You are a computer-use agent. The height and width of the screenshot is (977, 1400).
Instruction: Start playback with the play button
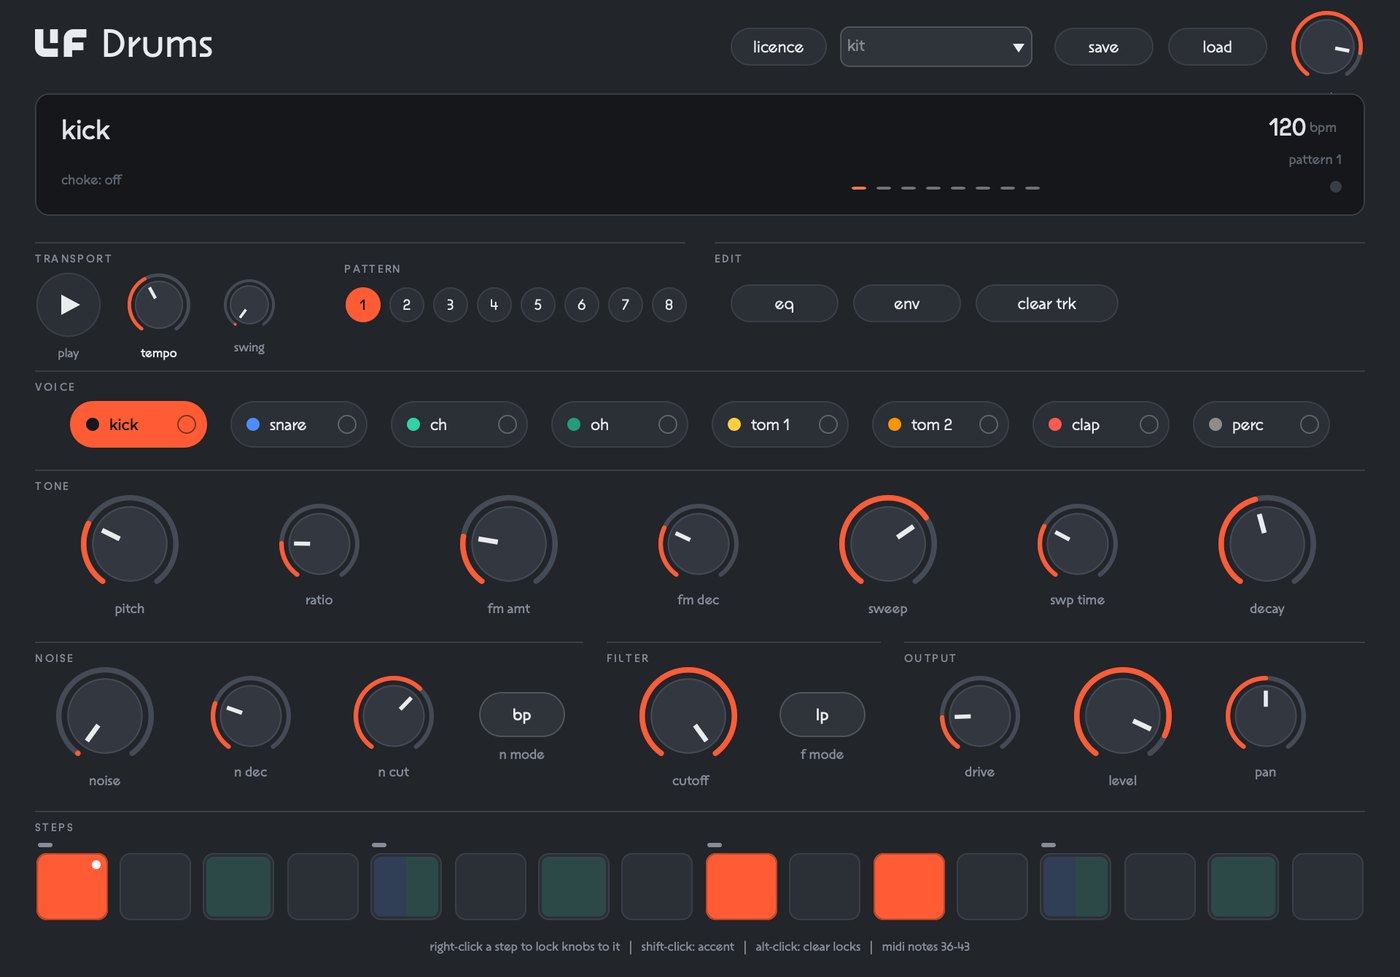click(68, 305)
